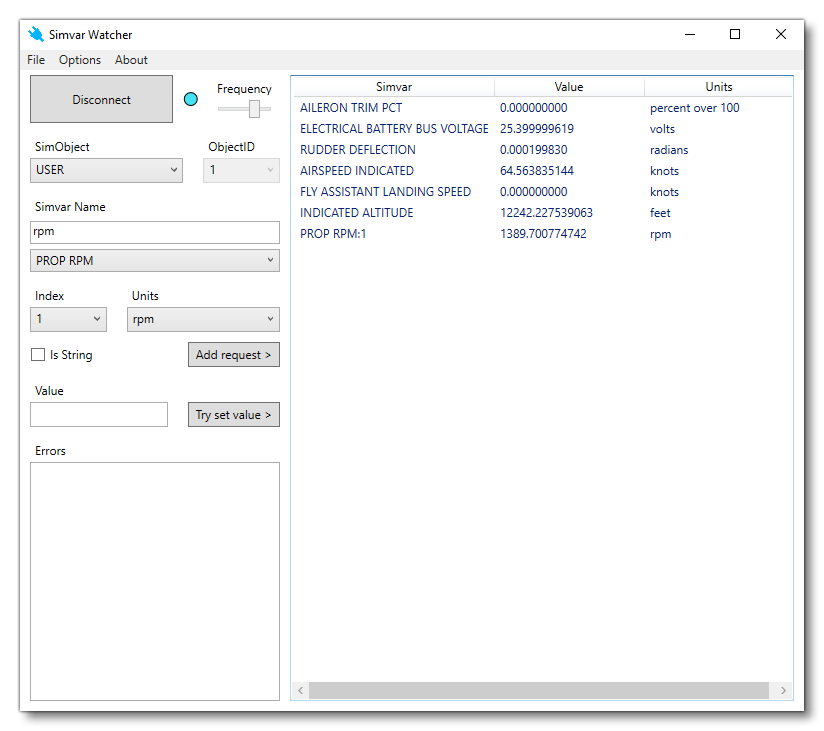The width and height of the screenshot is (824, 731).
Task: Maximize the Simvar Watcher window
Action: tap(735, 34)
